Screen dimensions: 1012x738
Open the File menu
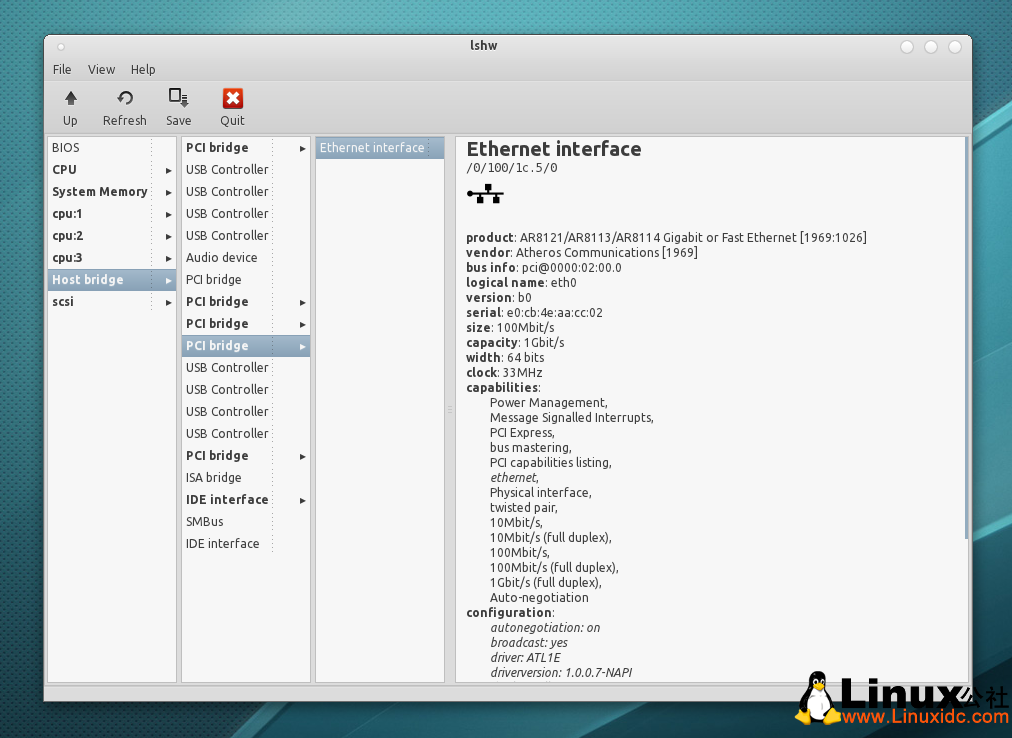(x=62, y=69)
